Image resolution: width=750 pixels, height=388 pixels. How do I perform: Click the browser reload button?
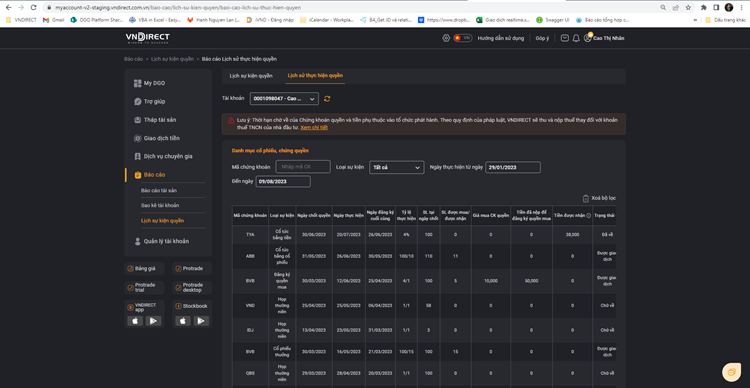(33, 8)
